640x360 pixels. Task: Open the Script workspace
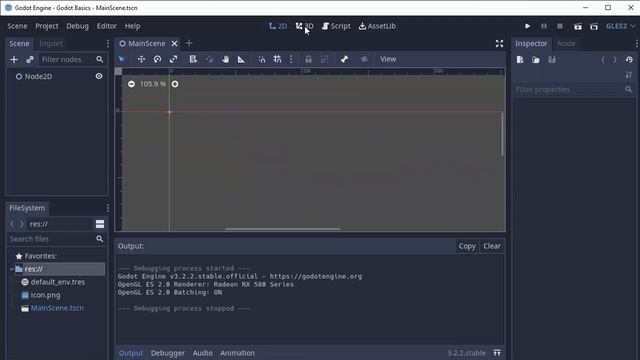(x=336, y=26)
